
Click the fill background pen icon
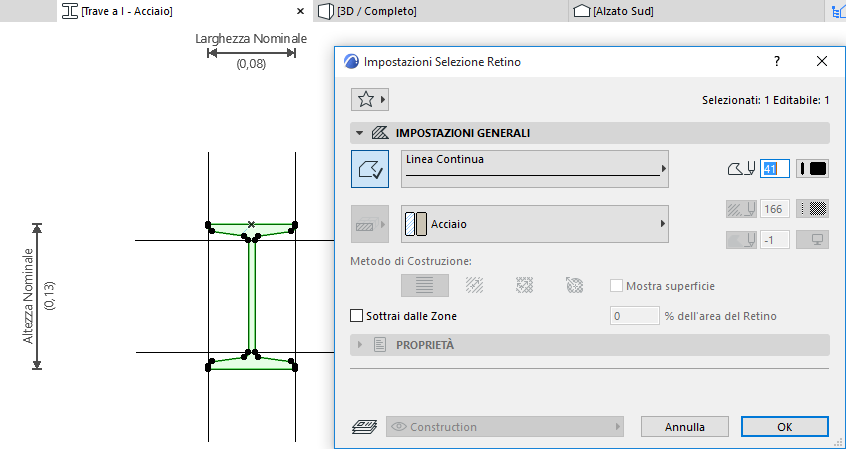tap(741, 240)
